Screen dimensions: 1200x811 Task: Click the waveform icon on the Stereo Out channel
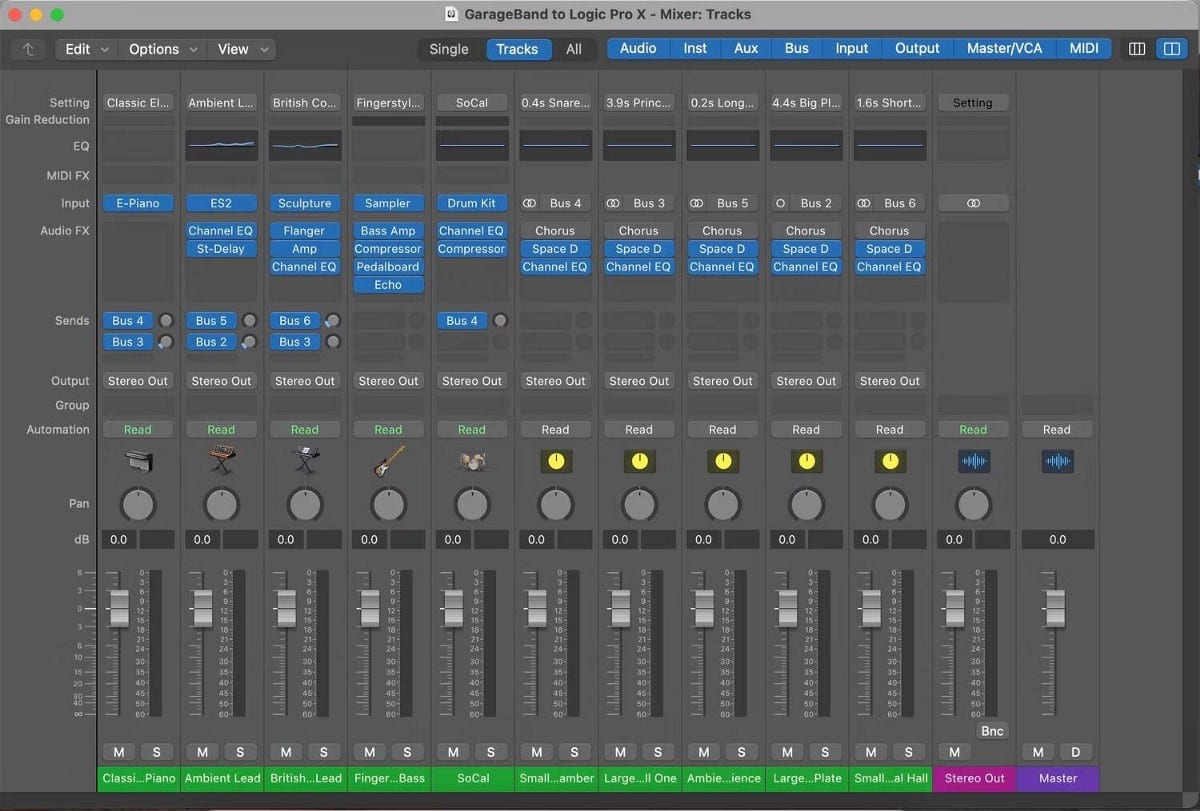pos(973,461)
